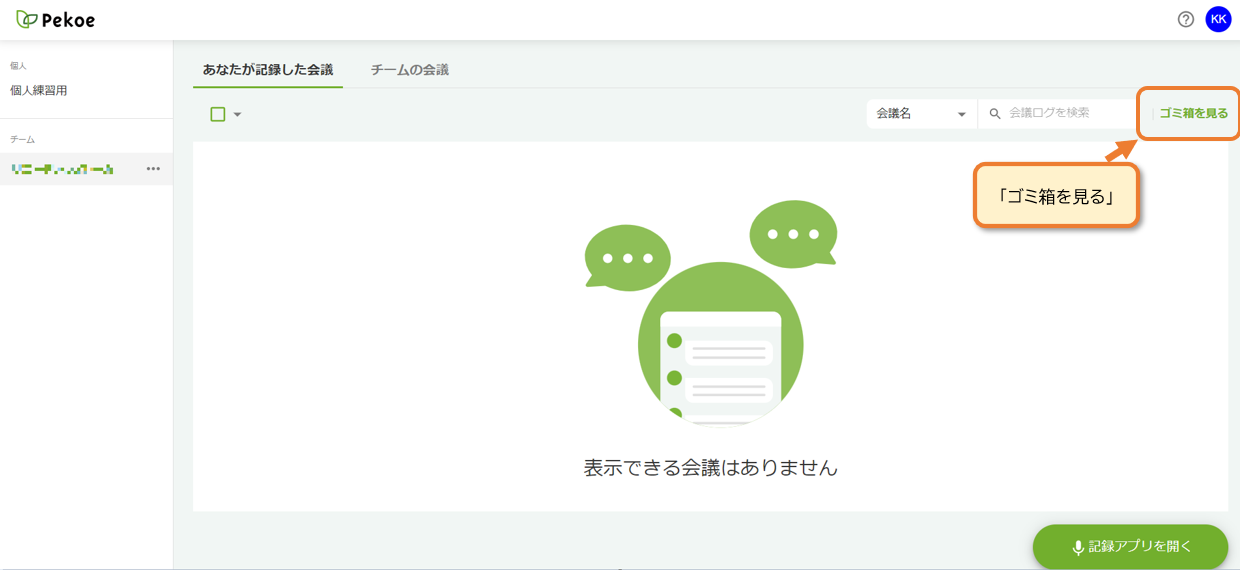This screenshot has width=1240, height=574.
Task: Tick the select-all meetings checkbox
Action: [x=218, y=114]
